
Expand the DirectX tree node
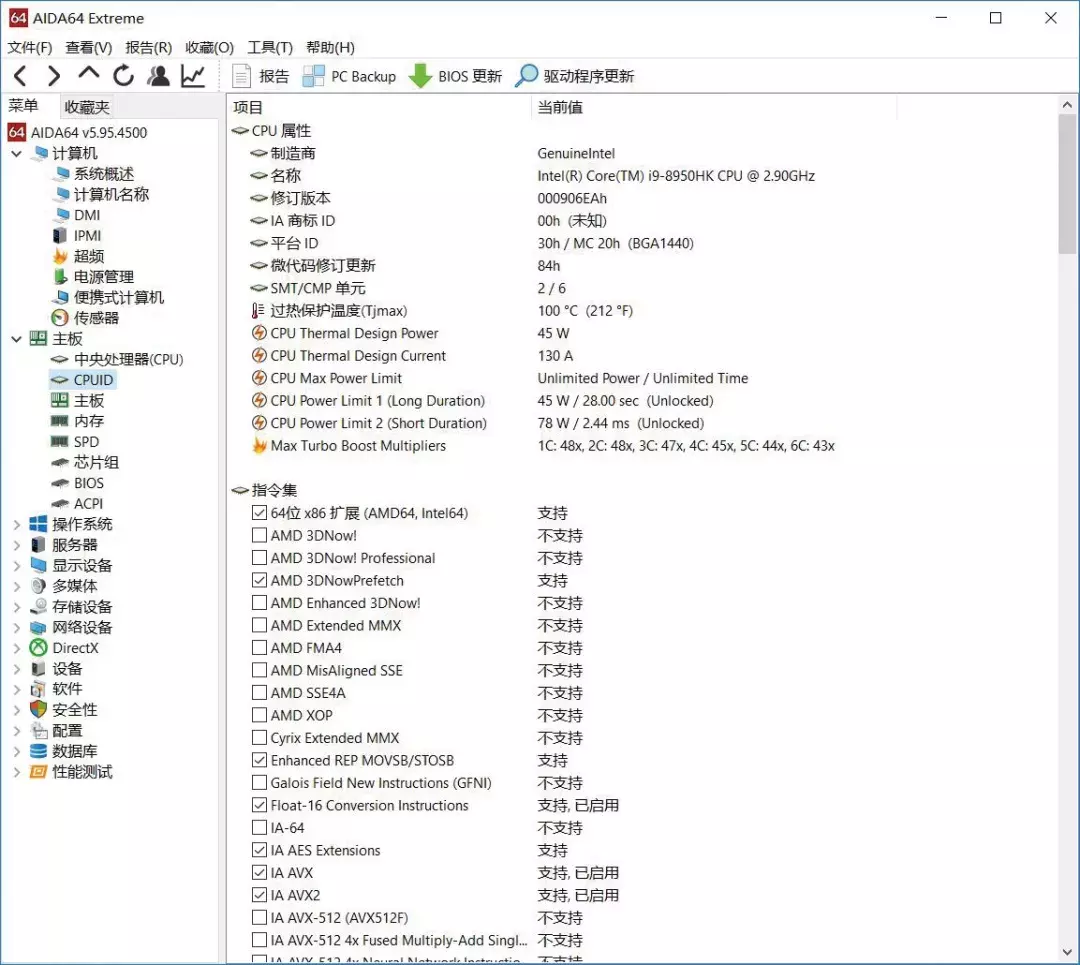pos(17,648)
